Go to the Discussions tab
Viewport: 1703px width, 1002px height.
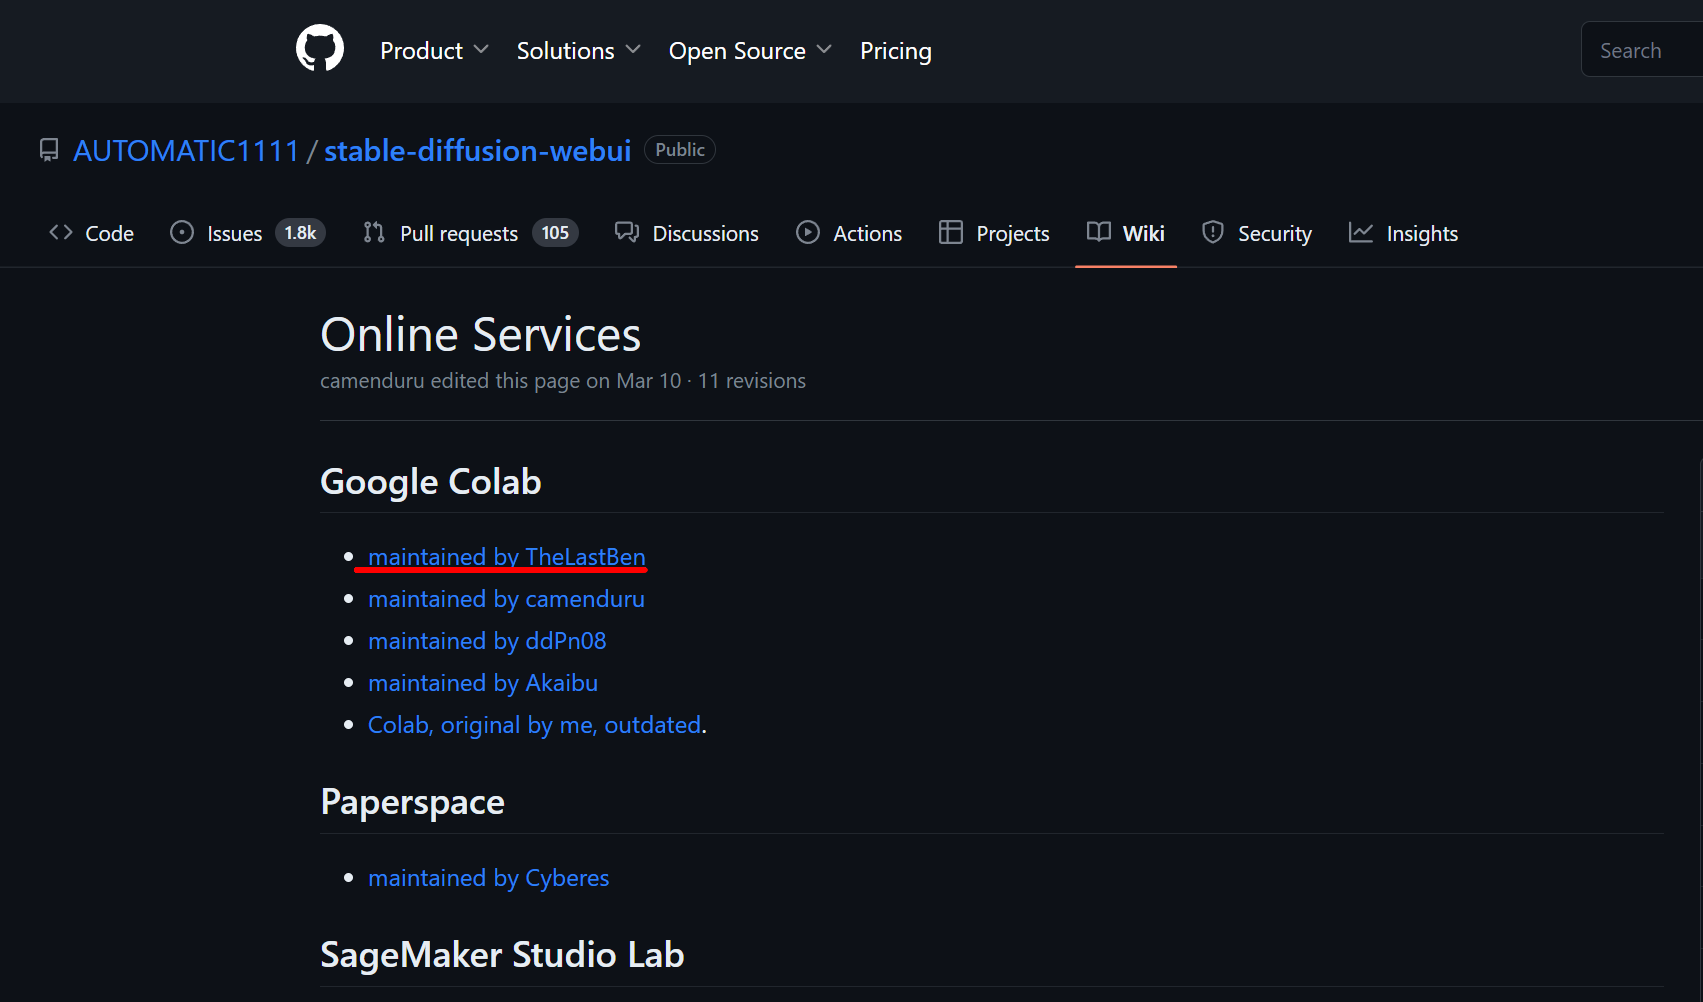(x=687, y=233)
